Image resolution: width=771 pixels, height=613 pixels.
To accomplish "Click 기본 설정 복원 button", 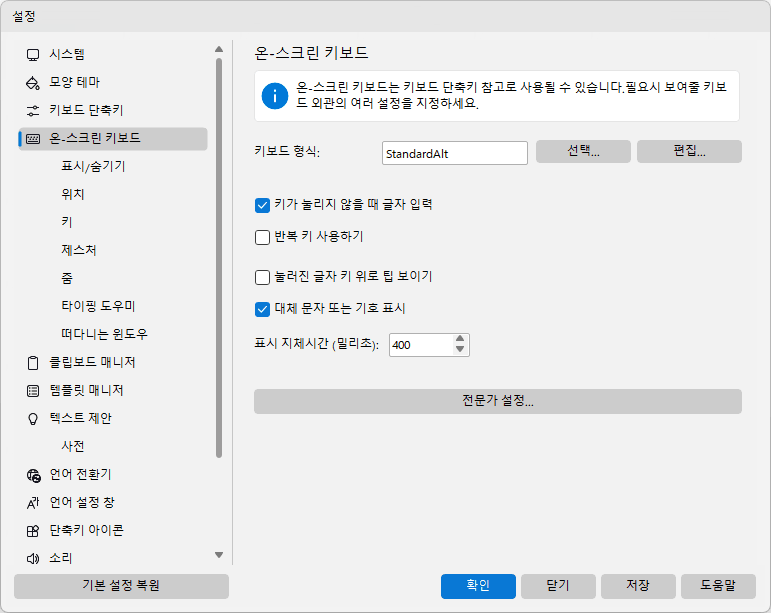I will coord(121,586).
